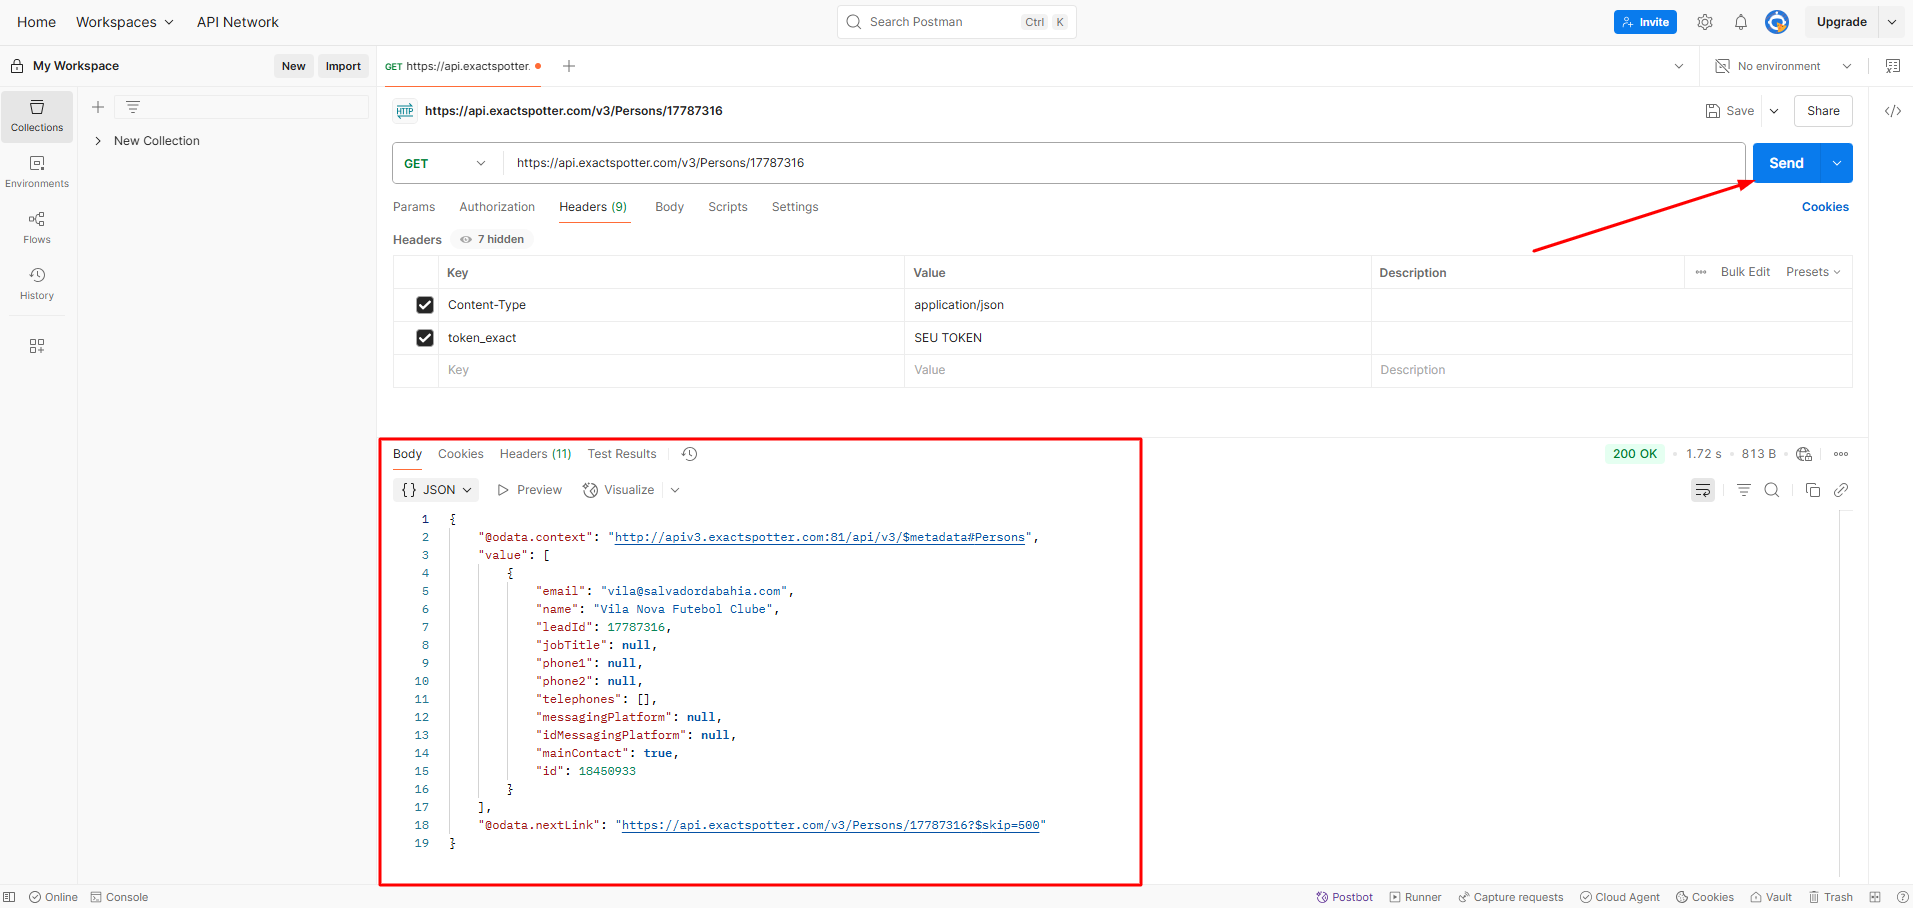
Task: Click the Import button
Action: 343,66
